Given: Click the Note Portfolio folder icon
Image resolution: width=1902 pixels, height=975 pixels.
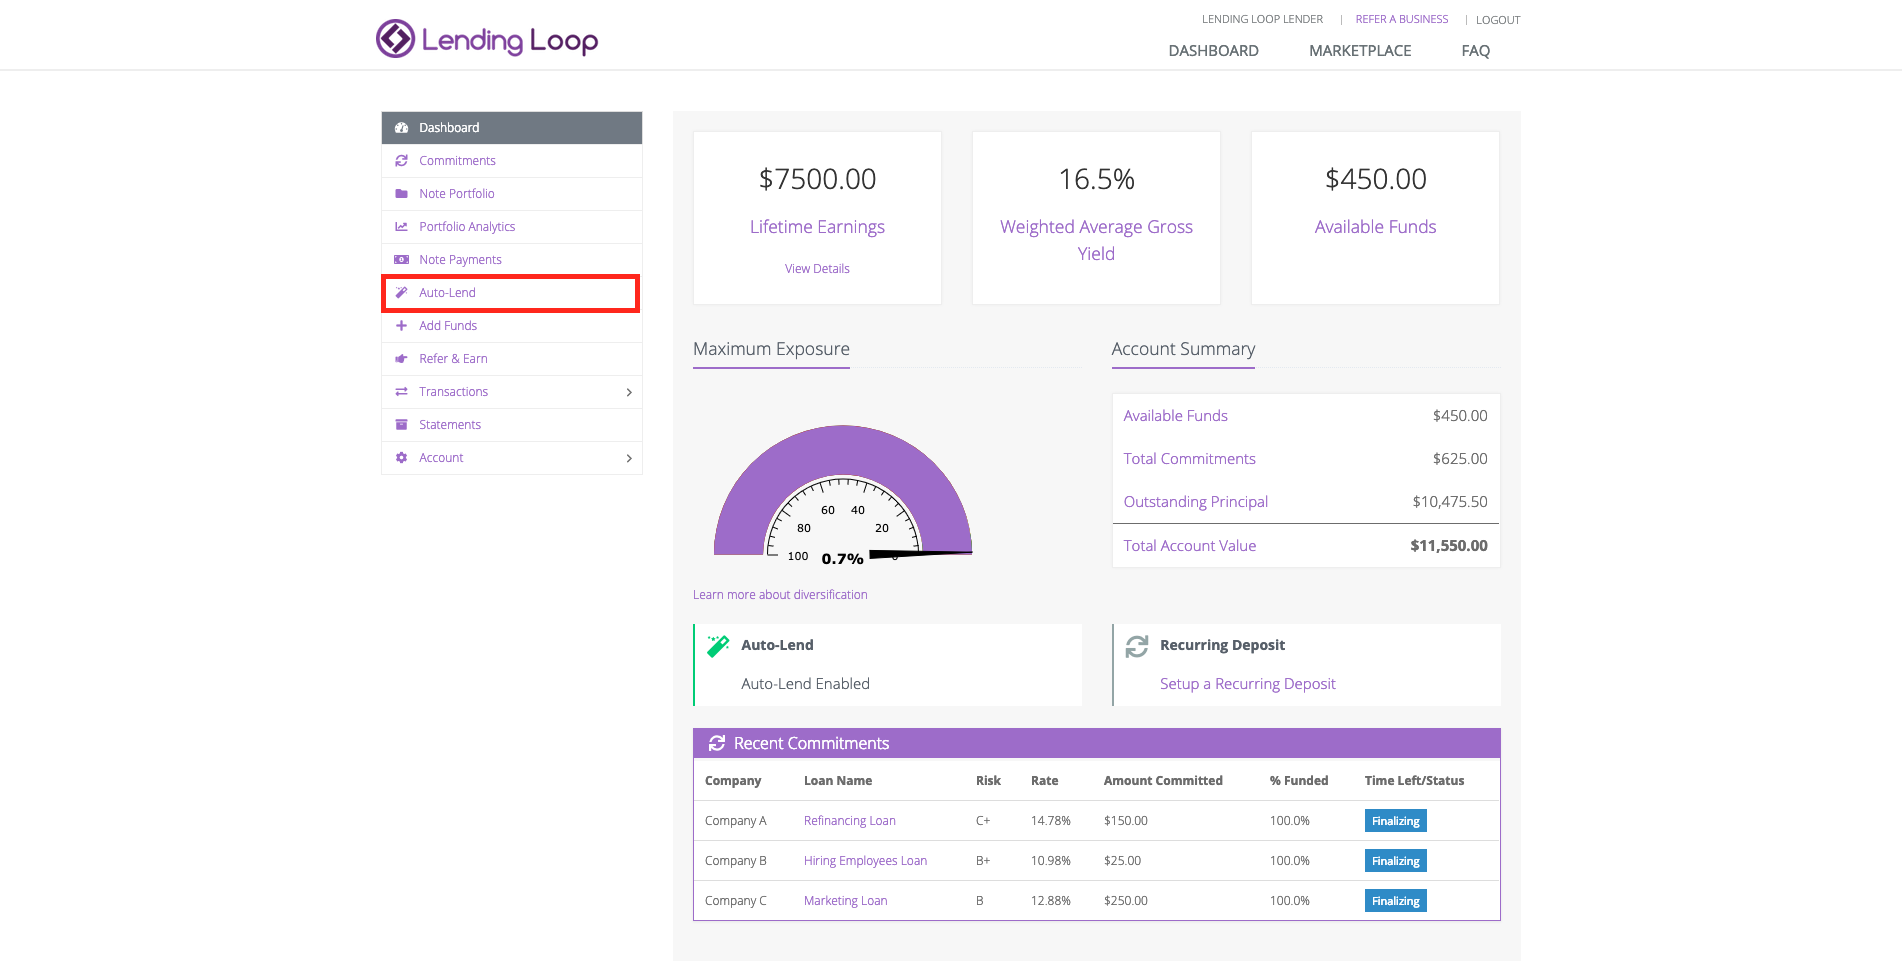Looking at the screenshot, I should (401, 194).
